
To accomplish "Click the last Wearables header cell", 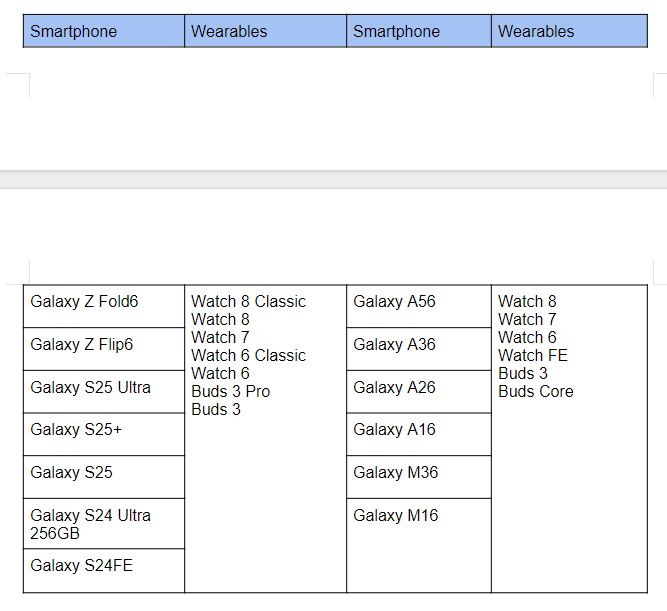I will click(x=570, y=31).
